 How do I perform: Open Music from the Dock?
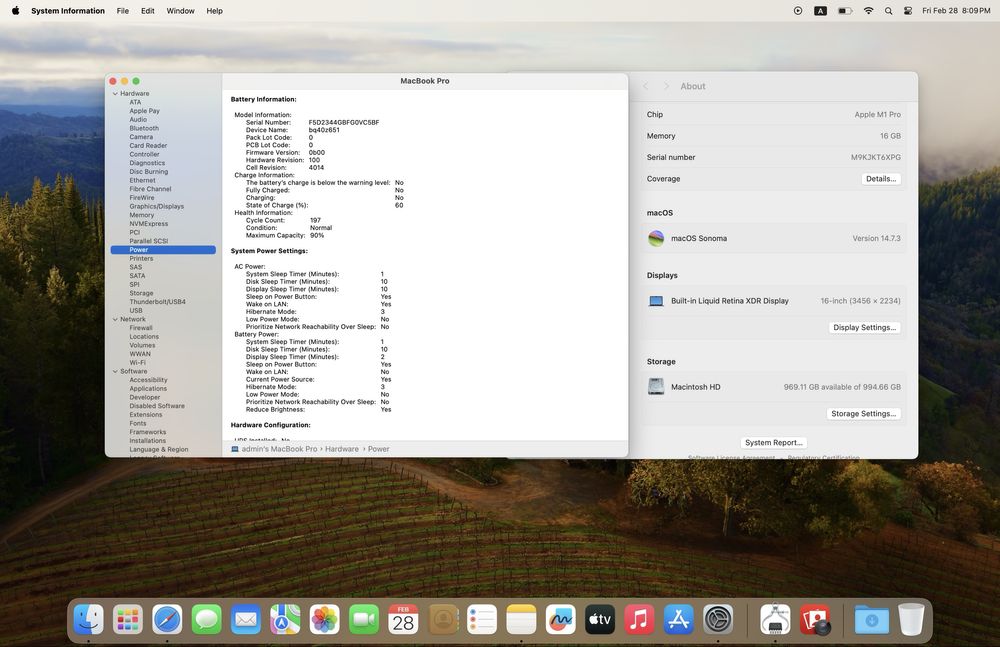coord(639,620)
